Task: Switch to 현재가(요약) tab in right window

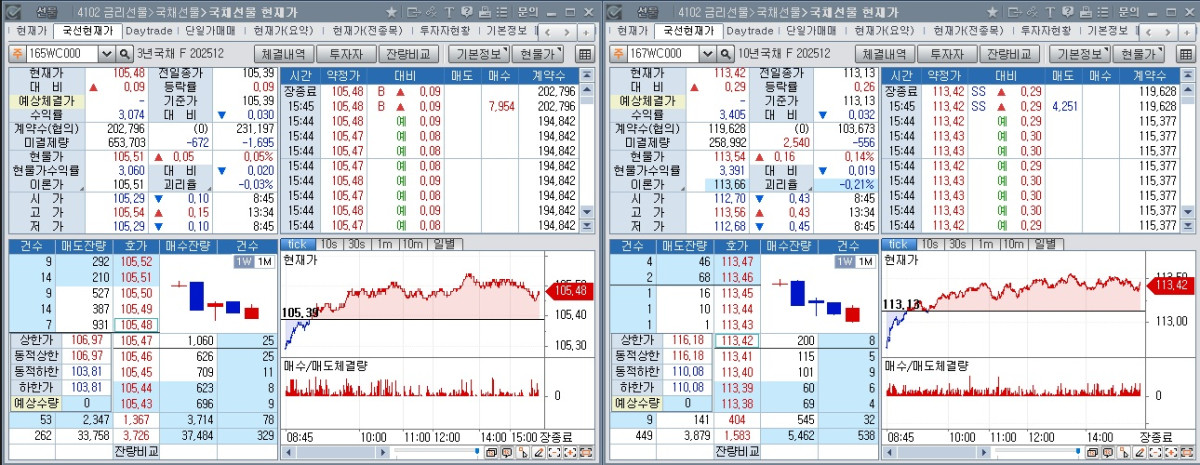Action: point(886,31)
